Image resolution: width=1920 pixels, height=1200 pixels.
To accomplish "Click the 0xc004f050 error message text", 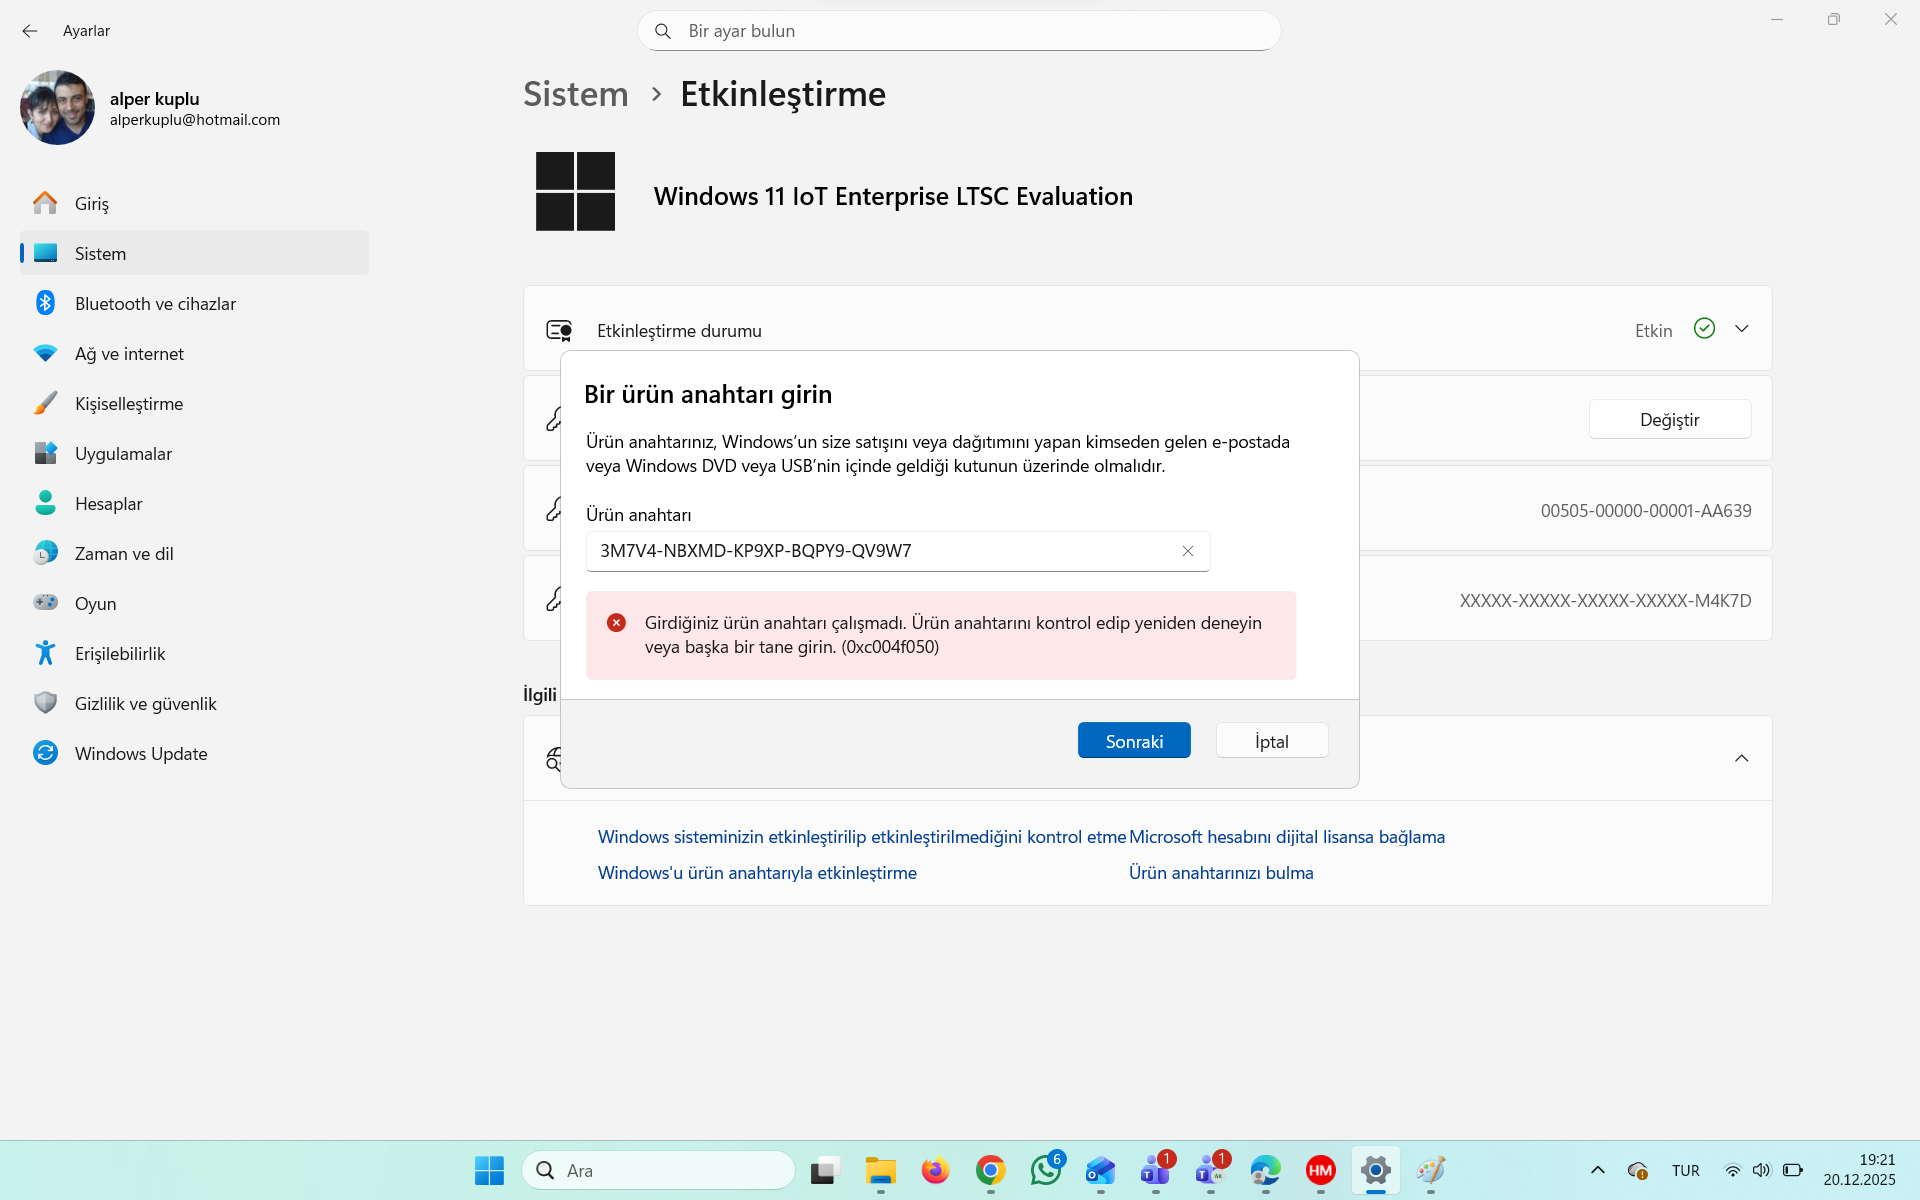I will tap(953, 635).
